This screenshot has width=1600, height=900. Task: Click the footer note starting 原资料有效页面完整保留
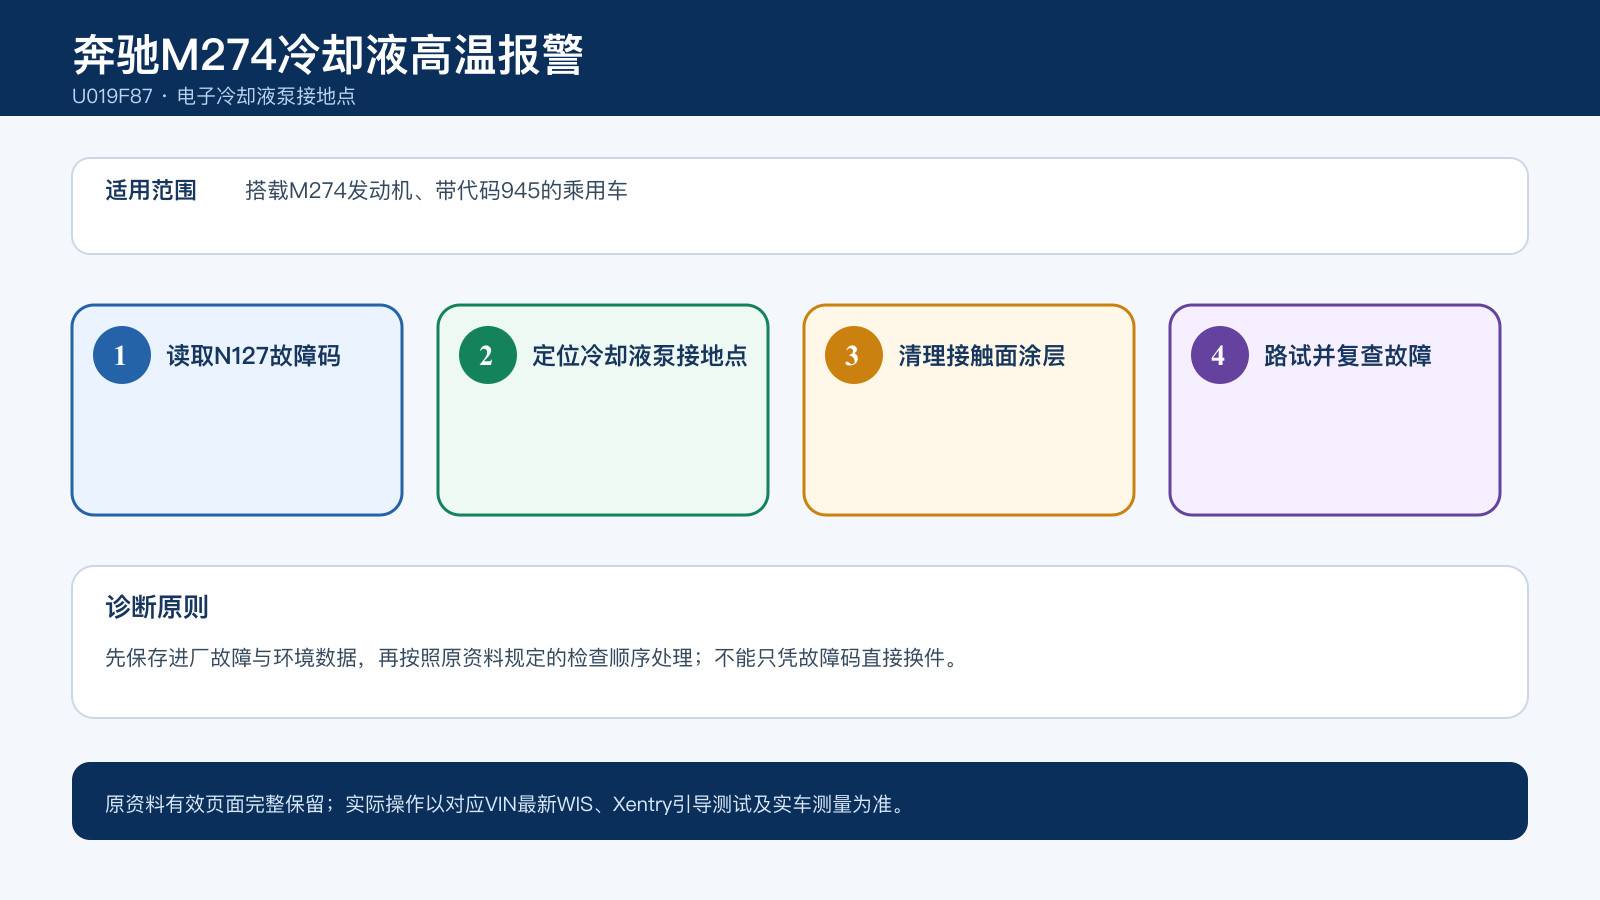(x=507, y=804)
